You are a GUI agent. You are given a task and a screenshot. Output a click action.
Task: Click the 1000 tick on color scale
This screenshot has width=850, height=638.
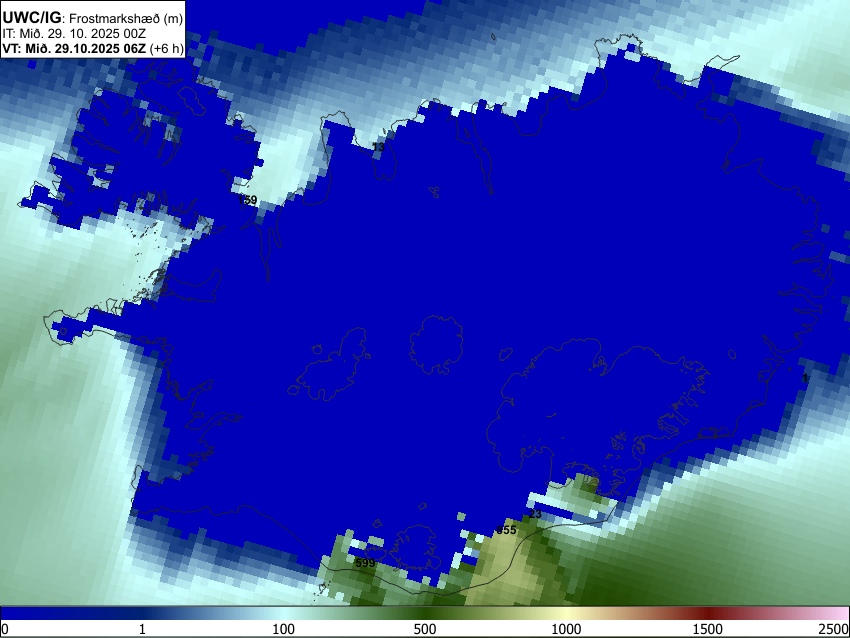(566, 629)
